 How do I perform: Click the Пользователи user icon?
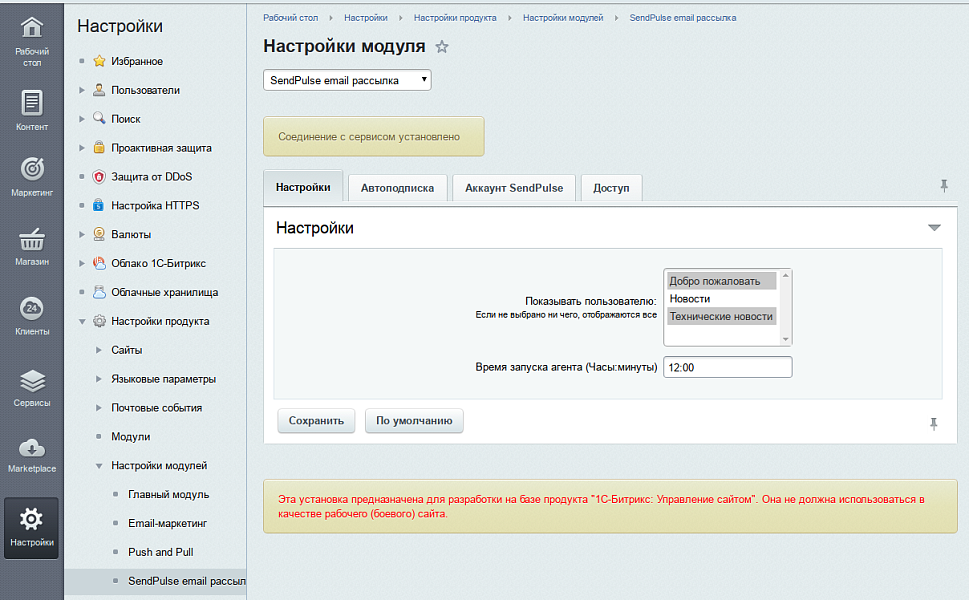point(99,90)
